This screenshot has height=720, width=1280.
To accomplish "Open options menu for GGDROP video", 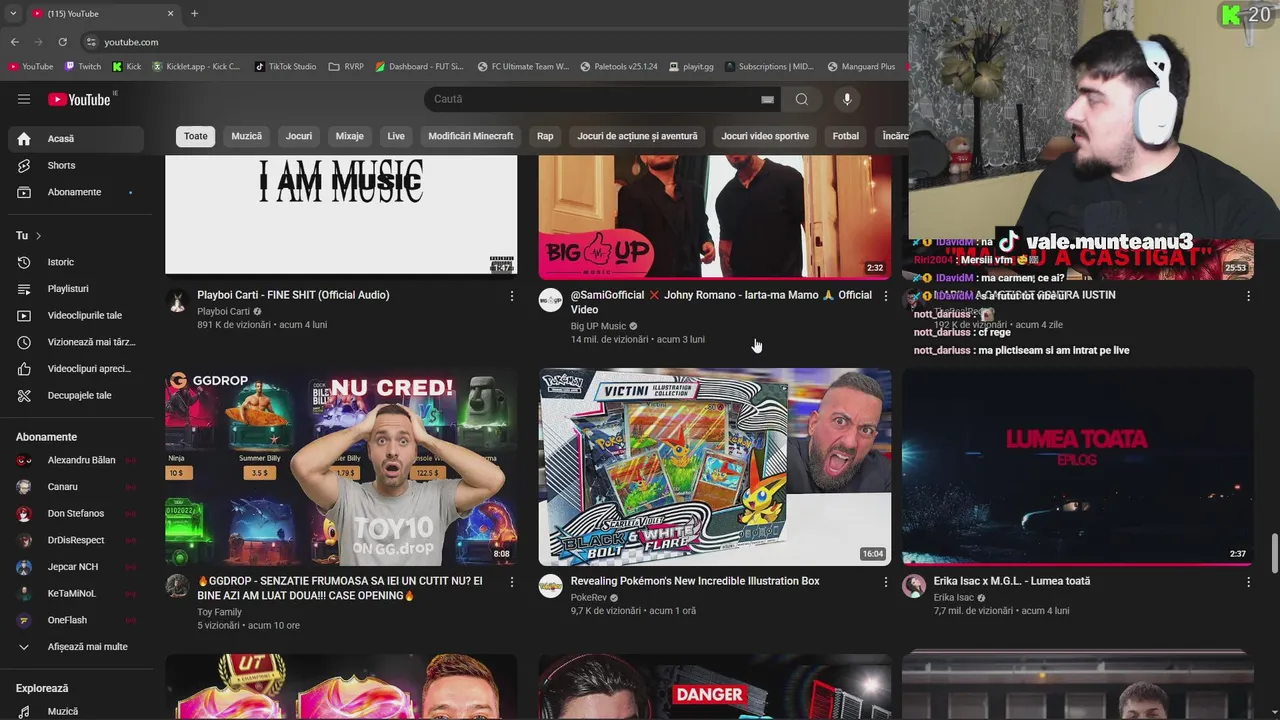I will (x=512, y=582).
